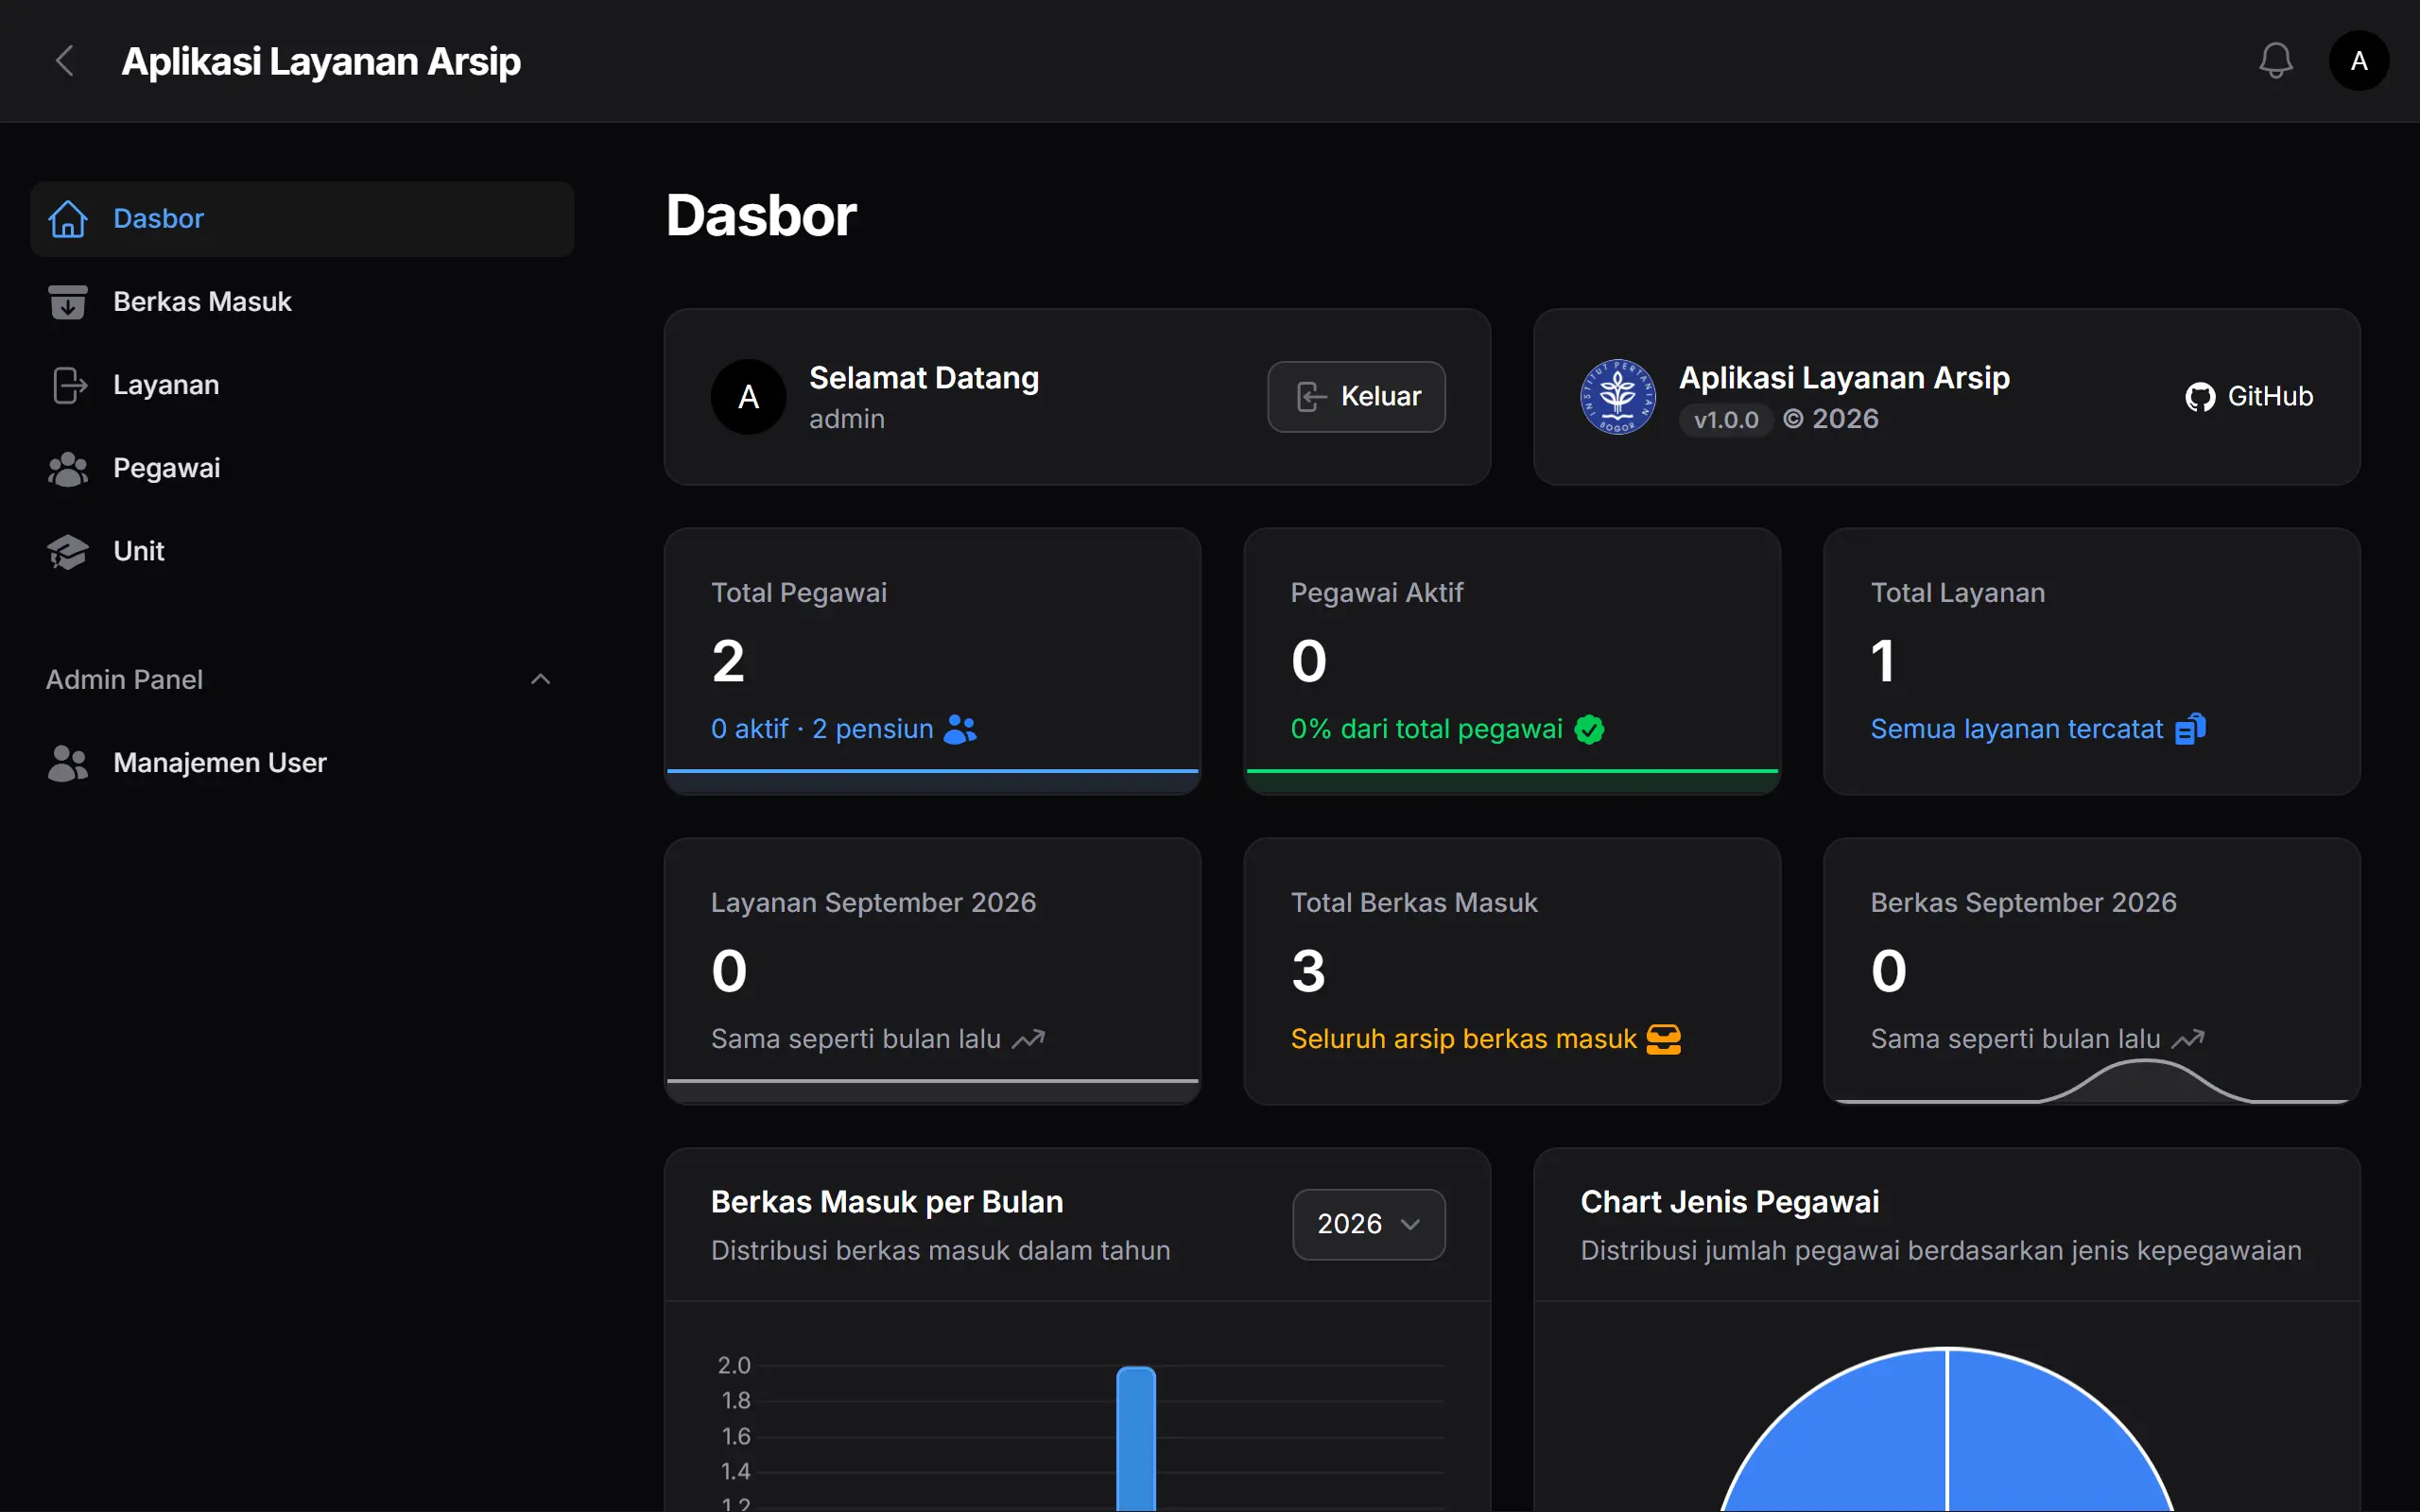This screenshot has height=1512, width=2420.
Task: Click the welcome card admin avatar
Action: coord(748,397)
